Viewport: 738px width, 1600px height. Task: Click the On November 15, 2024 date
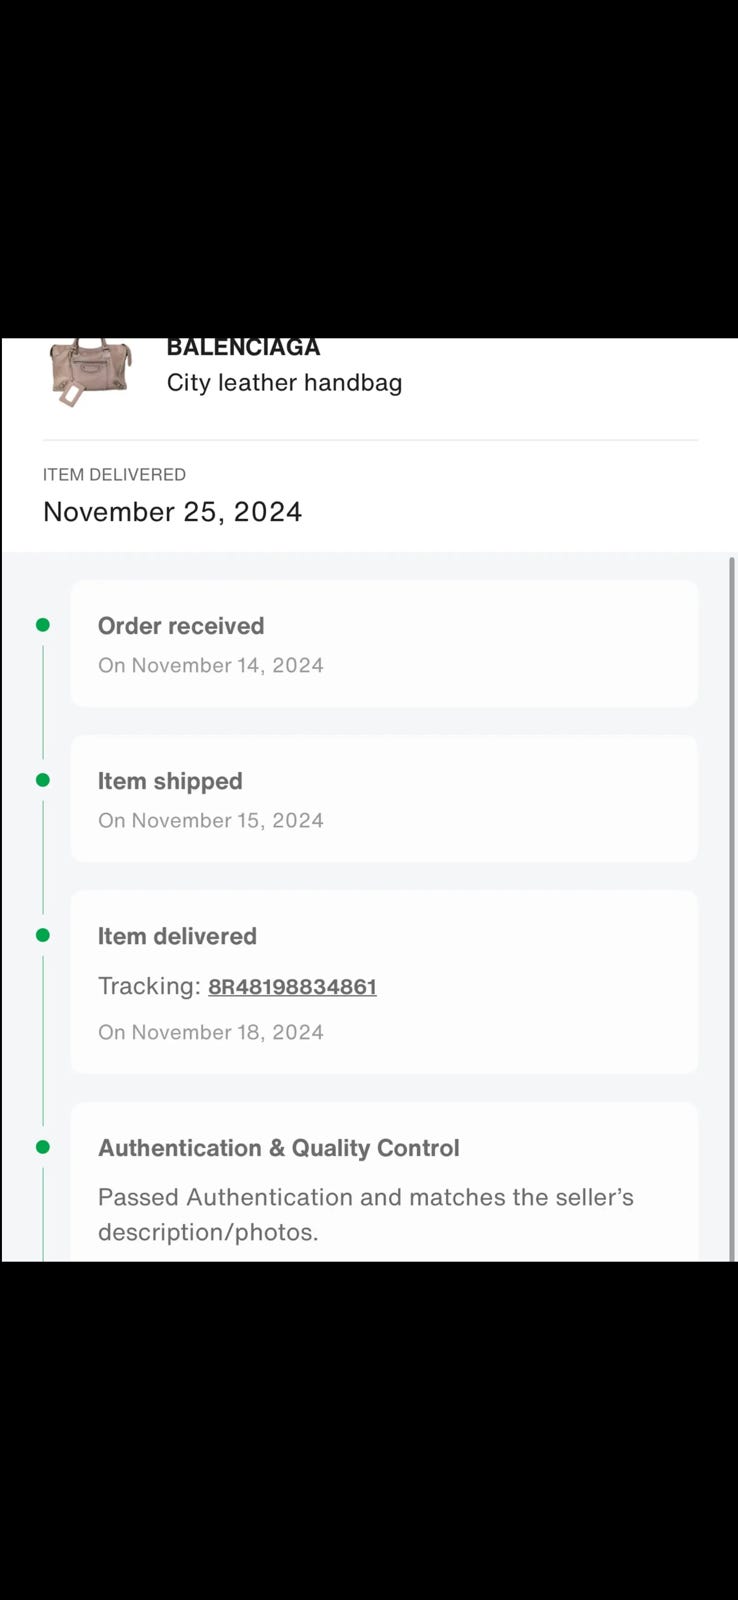pyautogui.click(x=211, y=821)
